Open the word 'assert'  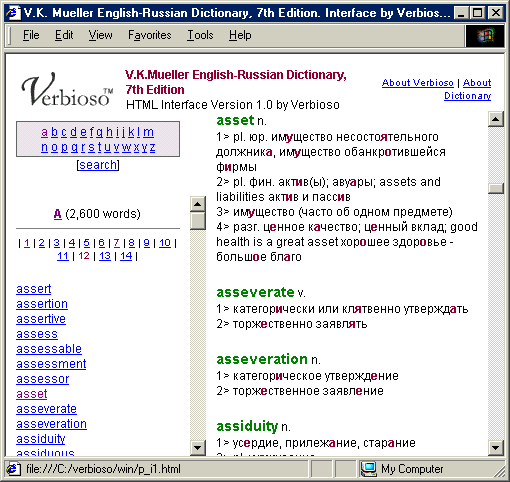(x=34, y=289)
